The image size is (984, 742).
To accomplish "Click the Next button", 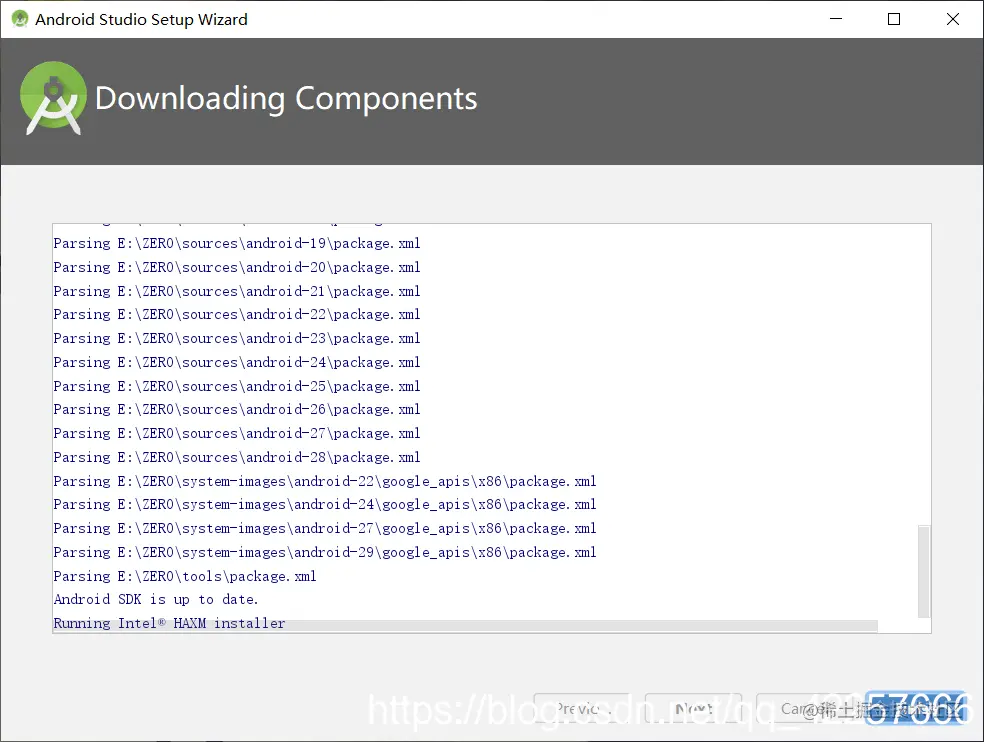I will (693, 709).
